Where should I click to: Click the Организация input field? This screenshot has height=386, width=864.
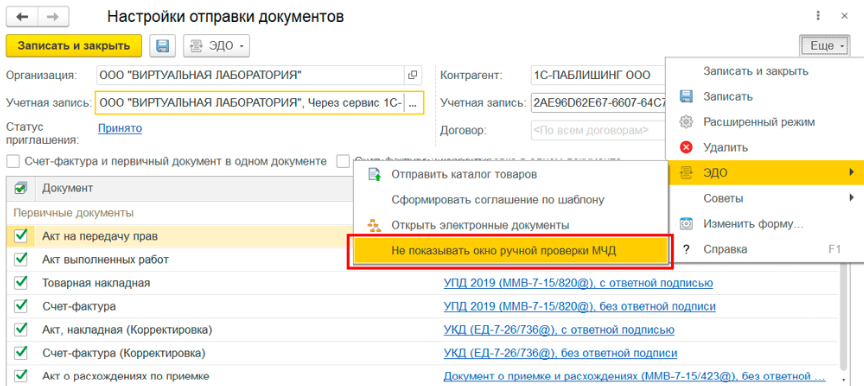pyautogui.click(x=250, y=75)
